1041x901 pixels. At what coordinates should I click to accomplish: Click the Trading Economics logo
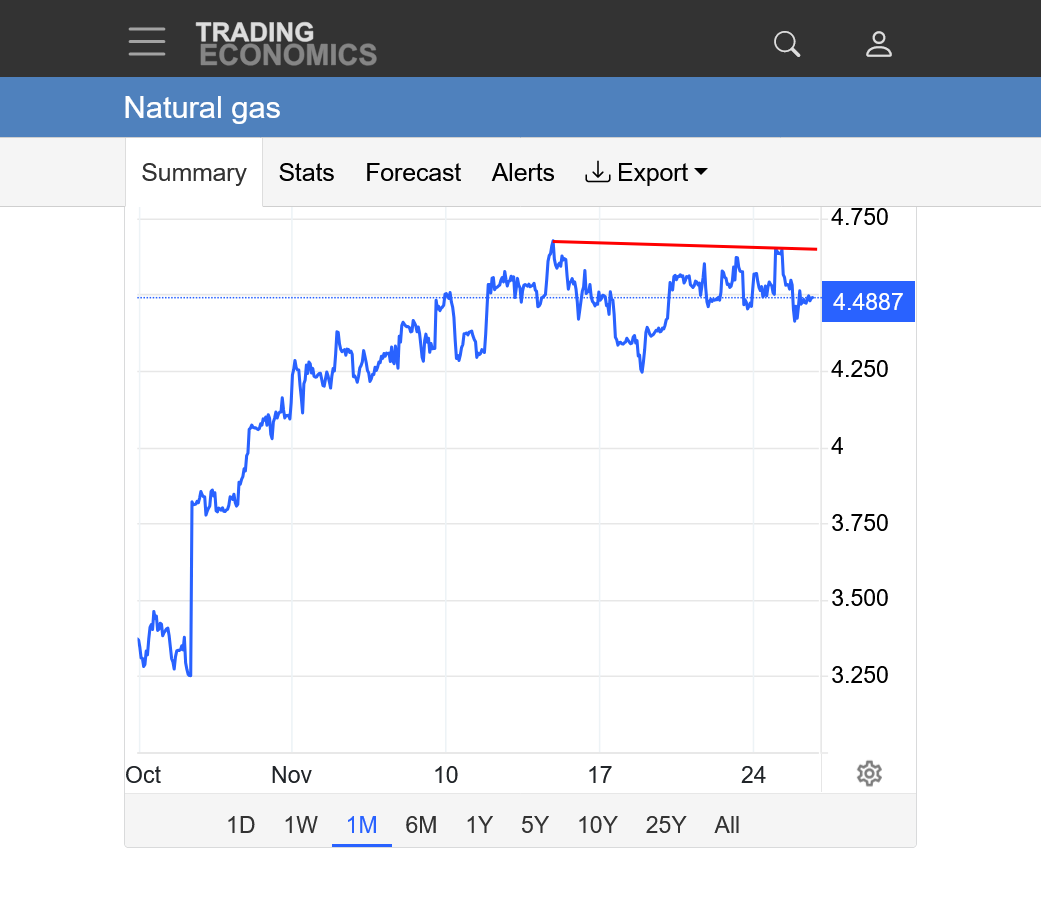(x=286, y=44)
